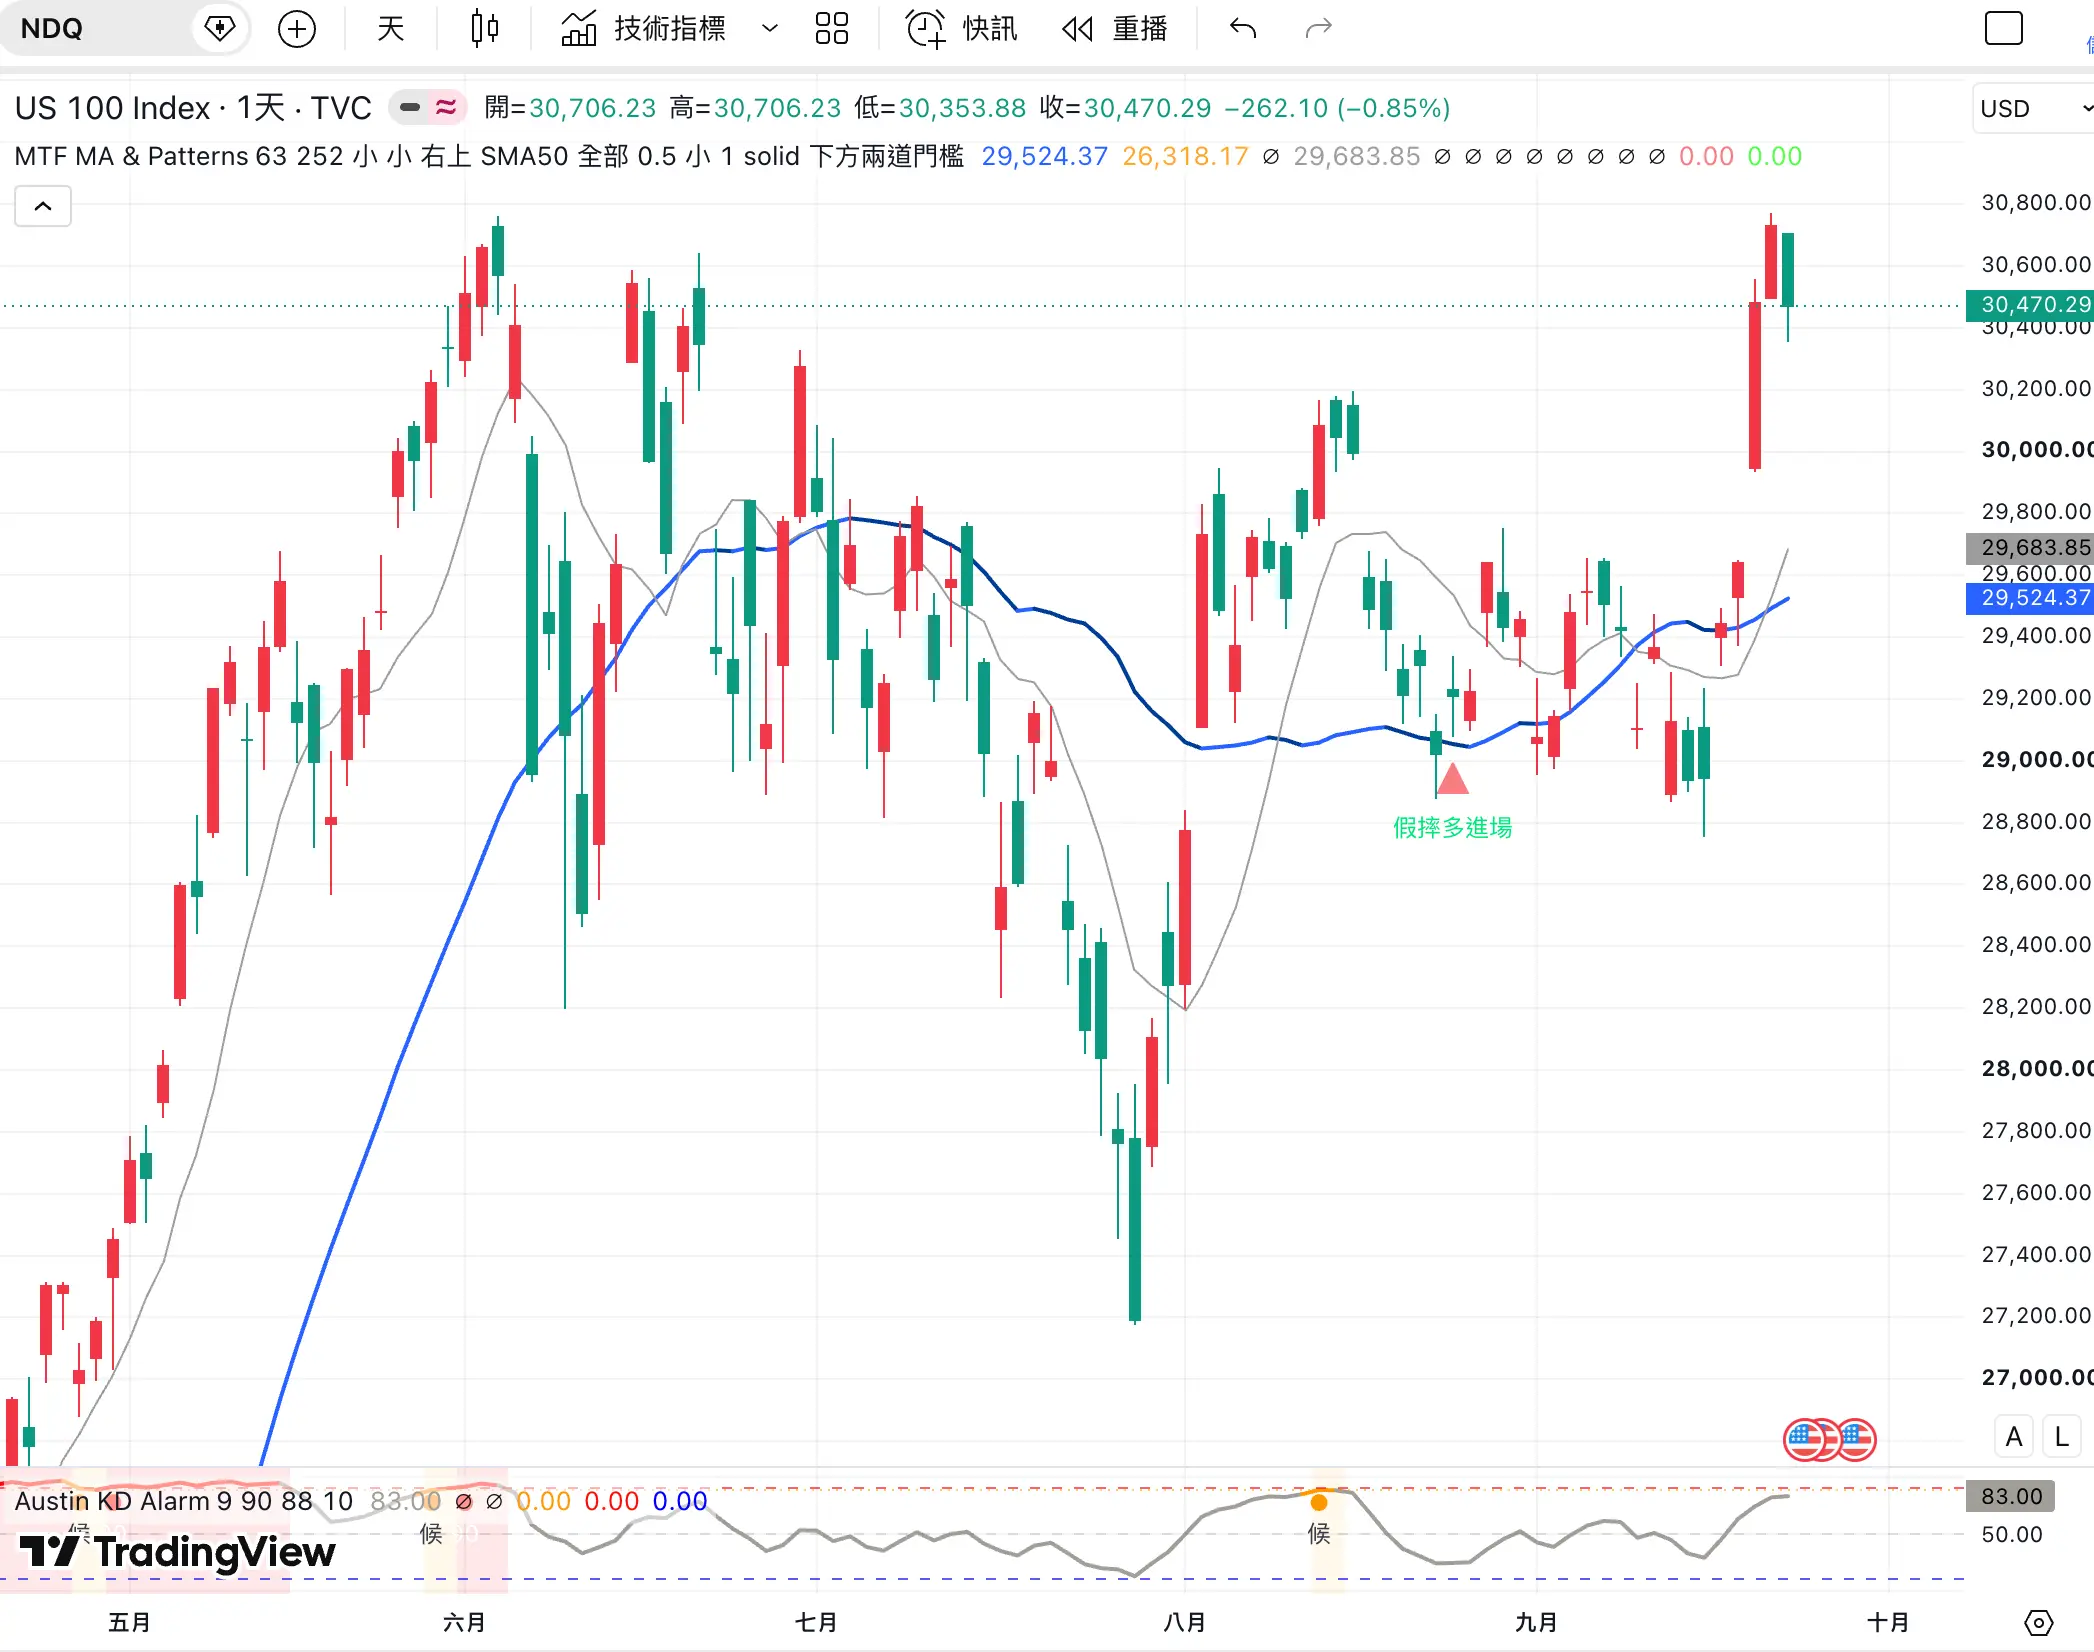
Task: Open the layout setup square icon
Action: pyautogui.click(x=2003, y=28)
